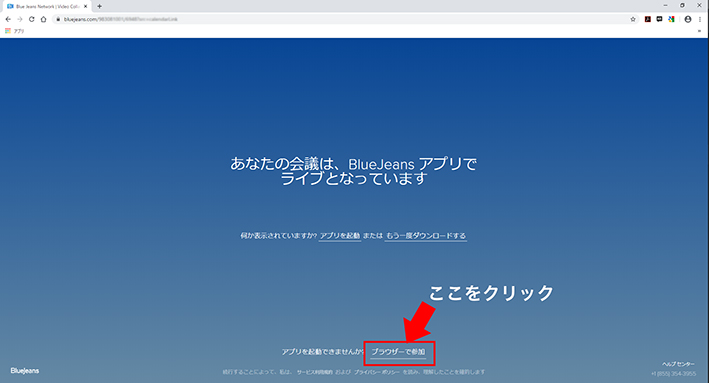Open the ヘルプセンター link

tap(678, 364)
